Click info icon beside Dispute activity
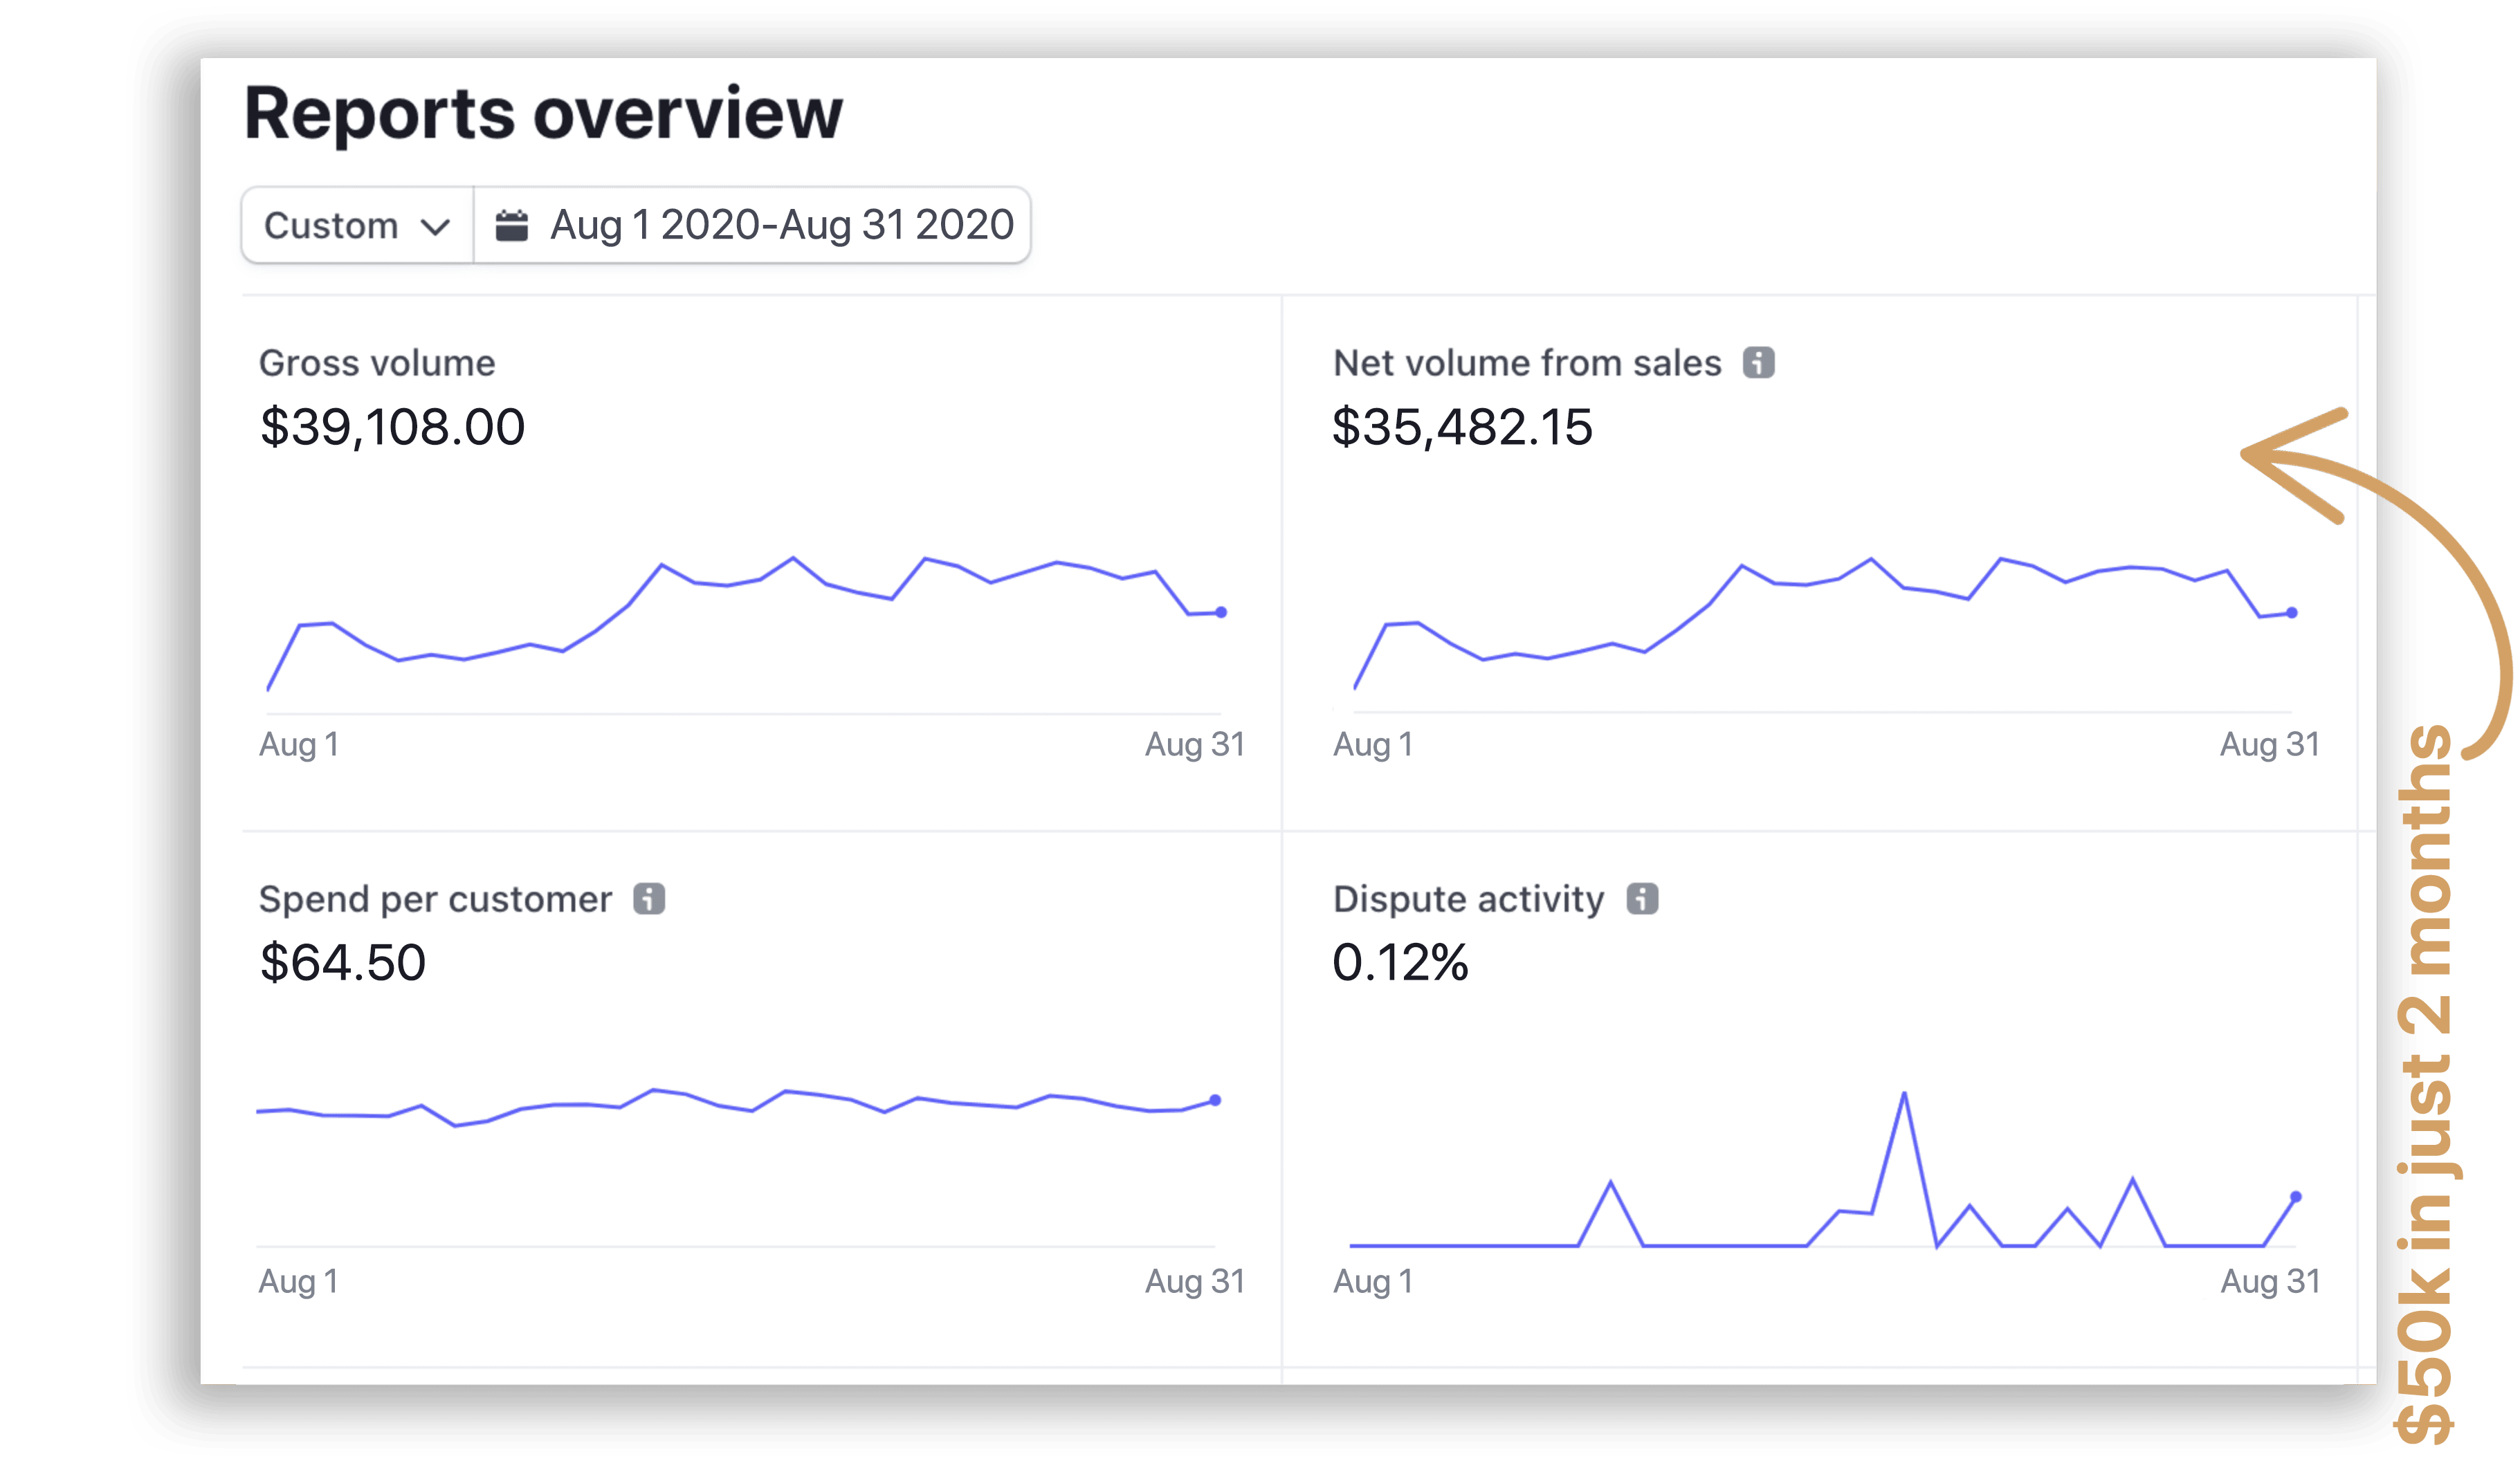This screenshot has height=1479, width=2520. tap(1642, 898)
